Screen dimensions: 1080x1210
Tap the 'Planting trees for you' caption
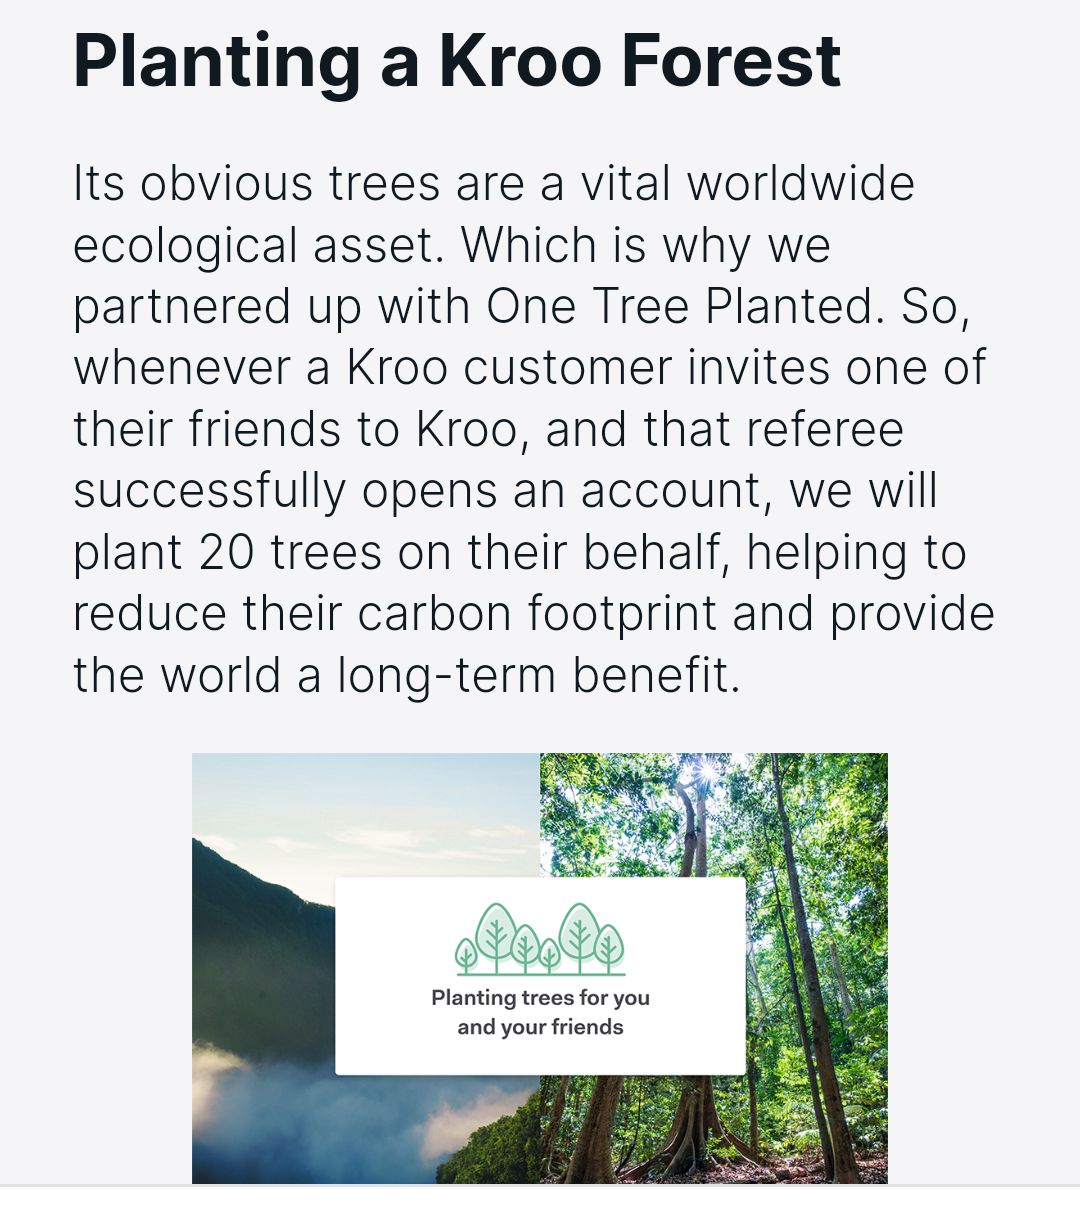tap(540, 997)
